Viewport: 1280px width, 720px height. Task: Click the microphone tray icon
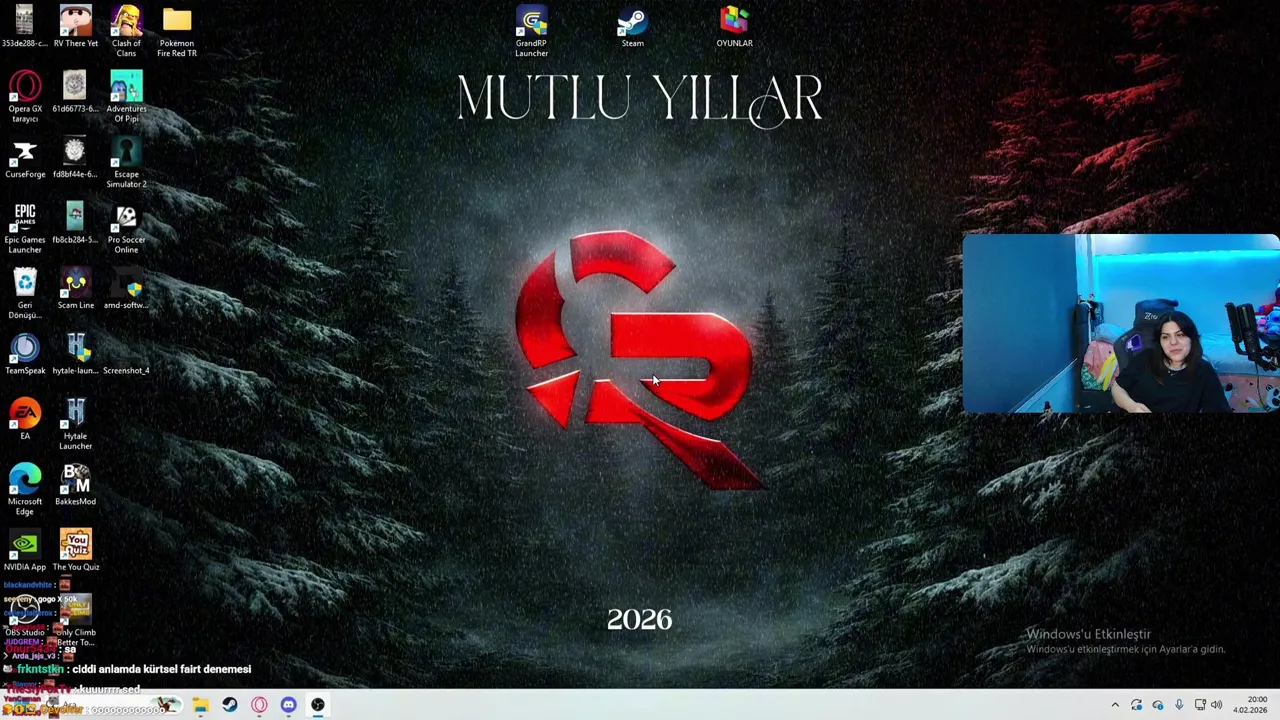pos(1179,705)
